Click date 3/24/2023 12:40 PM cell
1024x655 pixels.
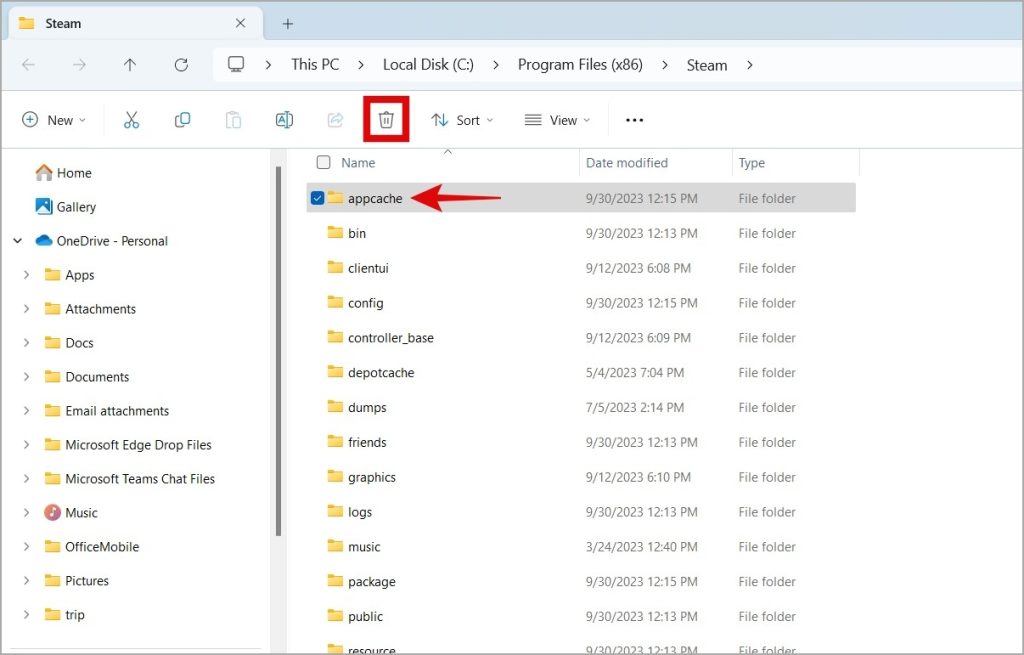click(641, 547)
